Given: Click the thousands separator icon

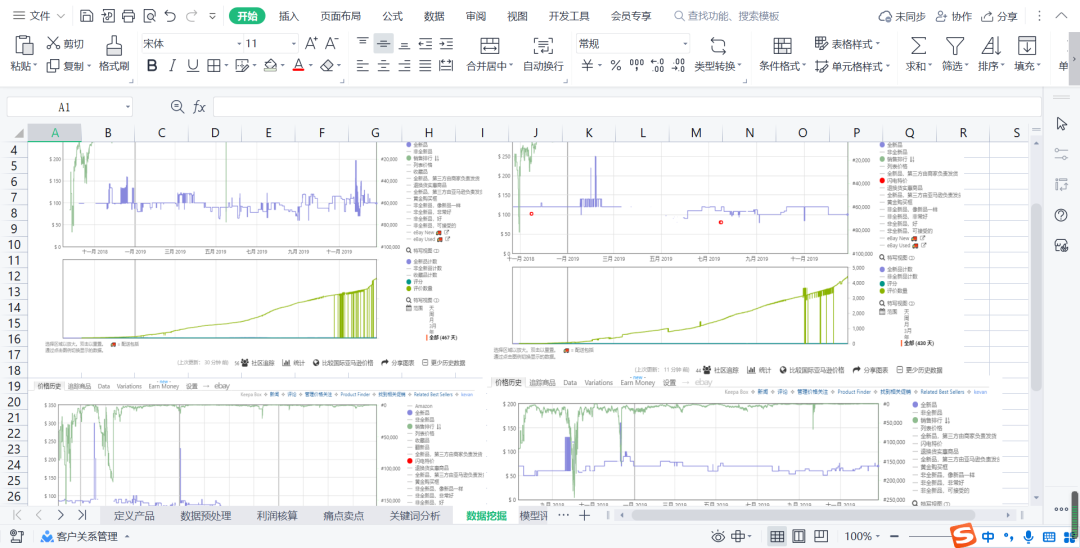Looking at the screenshot, I should (x=636, y=66).
